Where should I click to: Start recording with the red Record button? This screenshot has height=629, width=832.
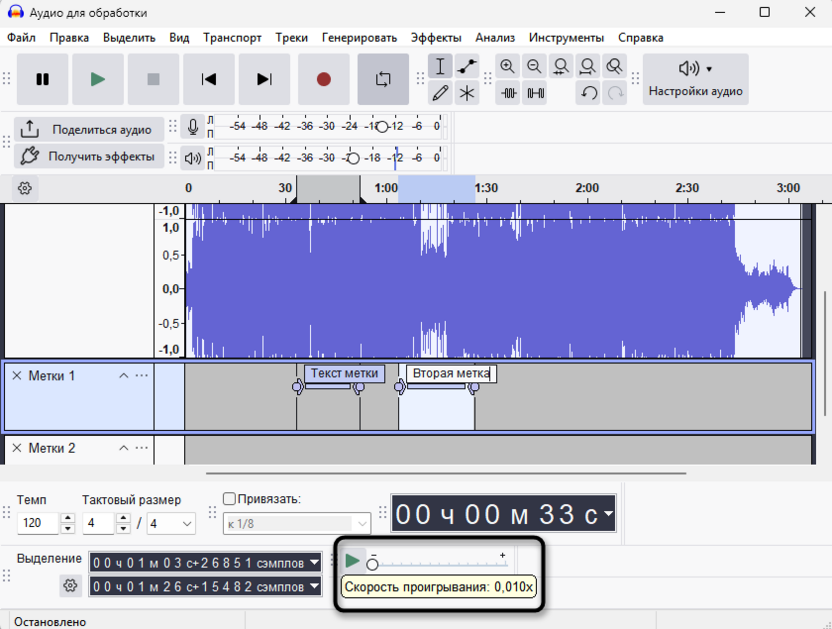pyautogui.click(x=324, y=79)
